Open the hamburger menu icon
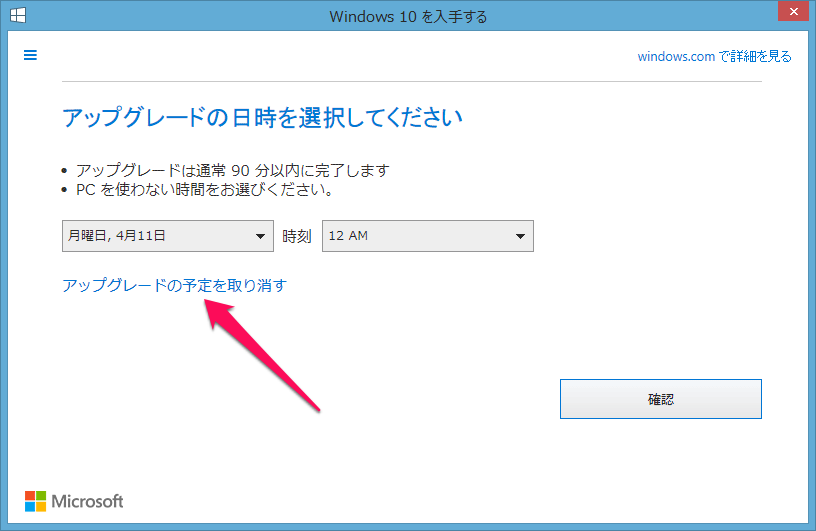Screen dimensions: 816x531 30,55
